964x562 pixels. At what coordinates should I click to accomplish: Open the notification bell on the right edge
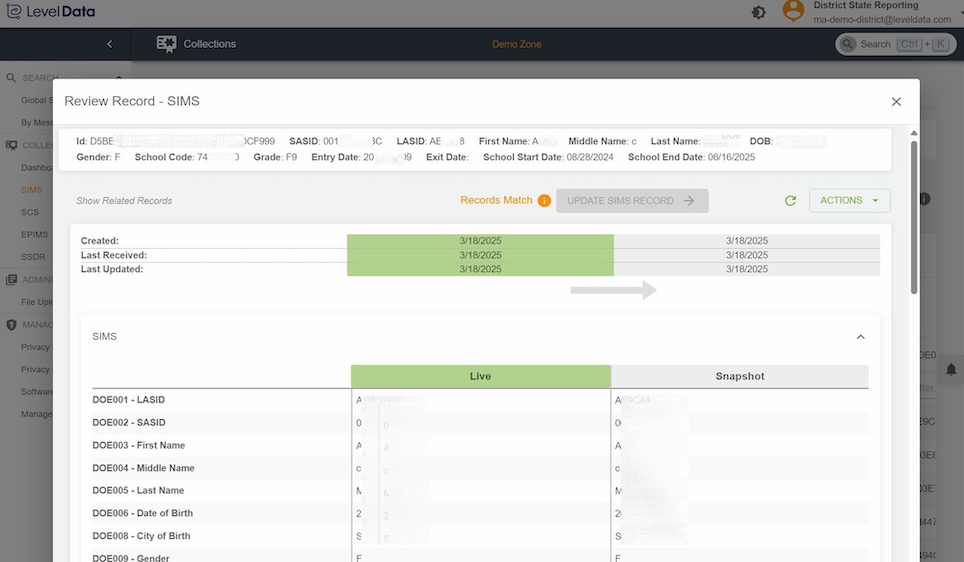tap(951, 370)
